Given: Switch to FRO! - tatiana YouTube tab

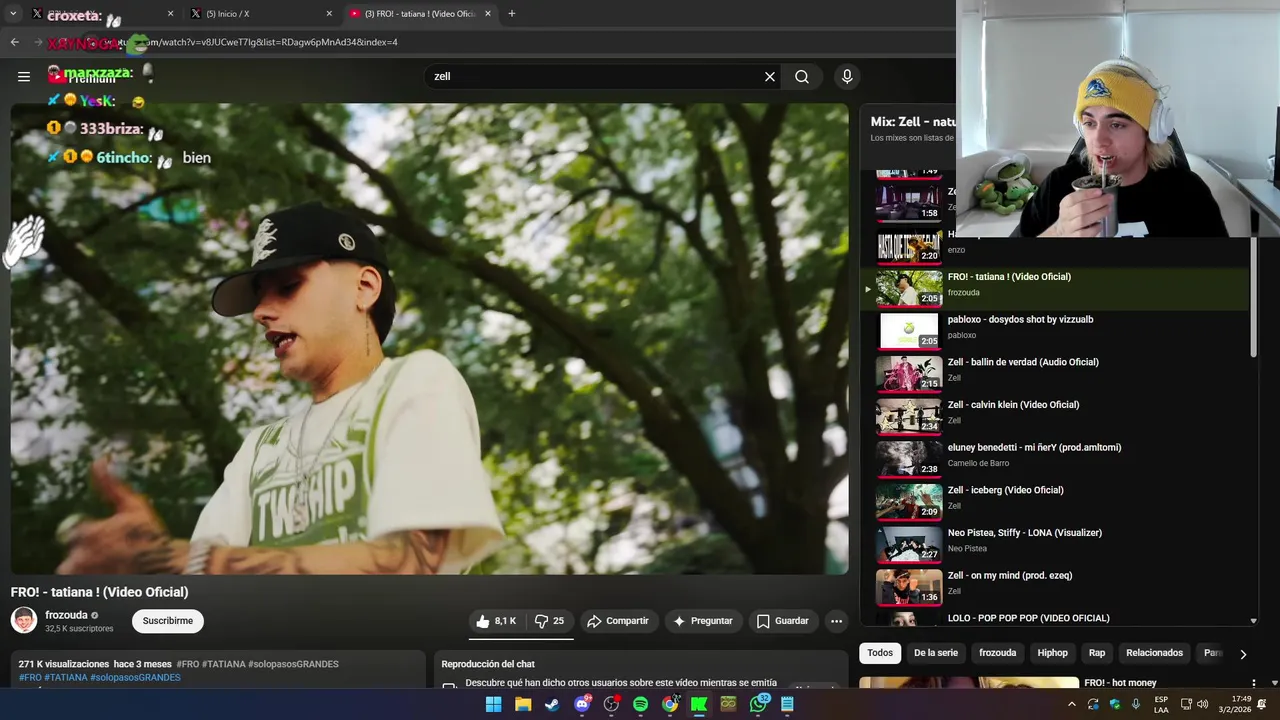Looking at the screenshot, I should [x=420, y=14].
